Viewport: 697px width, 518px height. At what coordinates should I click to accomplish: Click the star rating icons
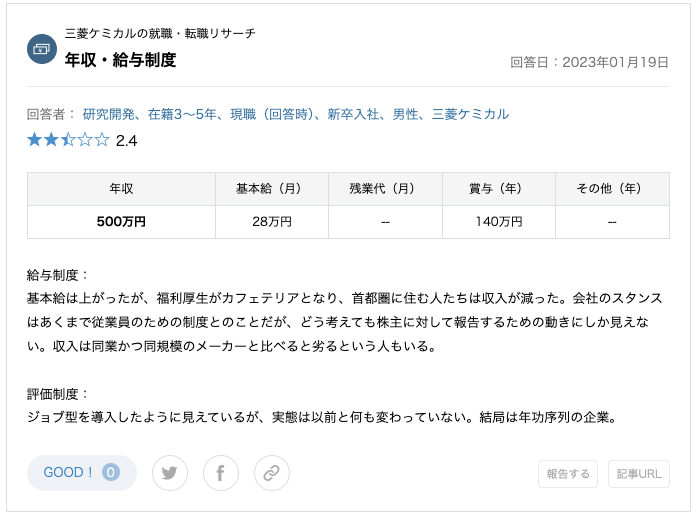68,140
